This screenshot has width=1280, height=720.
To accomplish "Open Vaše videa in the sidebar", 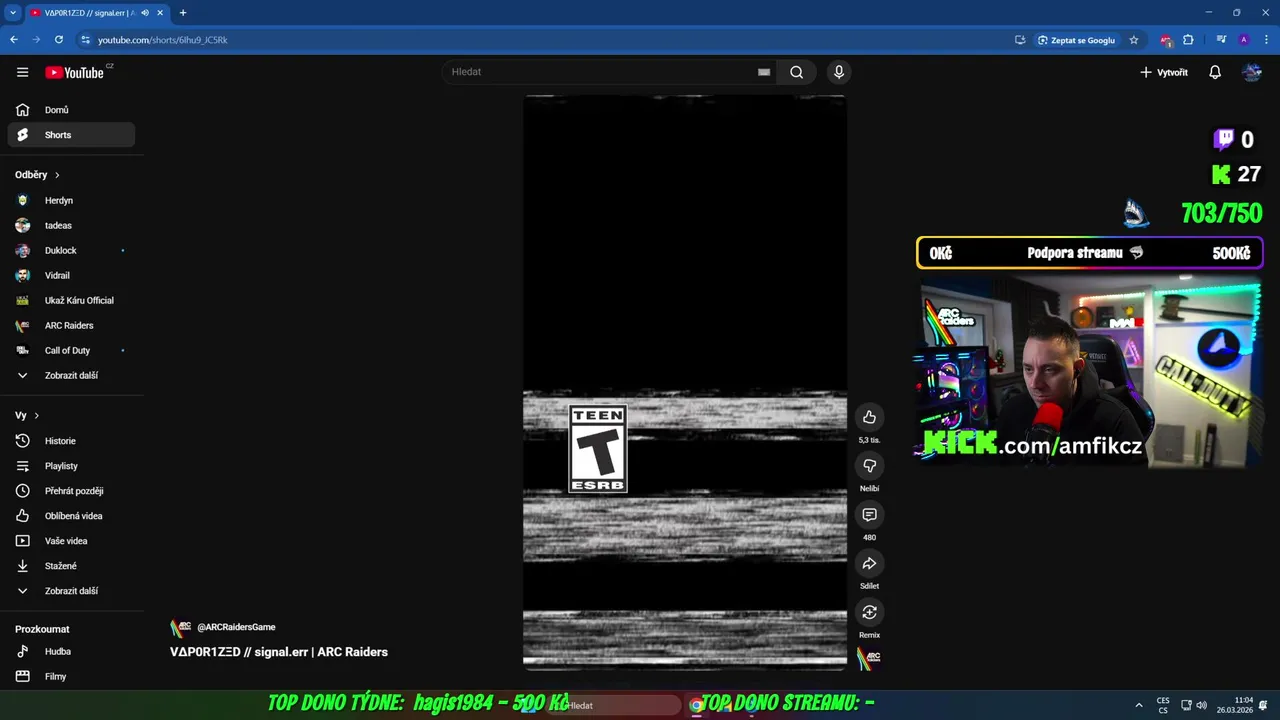I will 71,541.
